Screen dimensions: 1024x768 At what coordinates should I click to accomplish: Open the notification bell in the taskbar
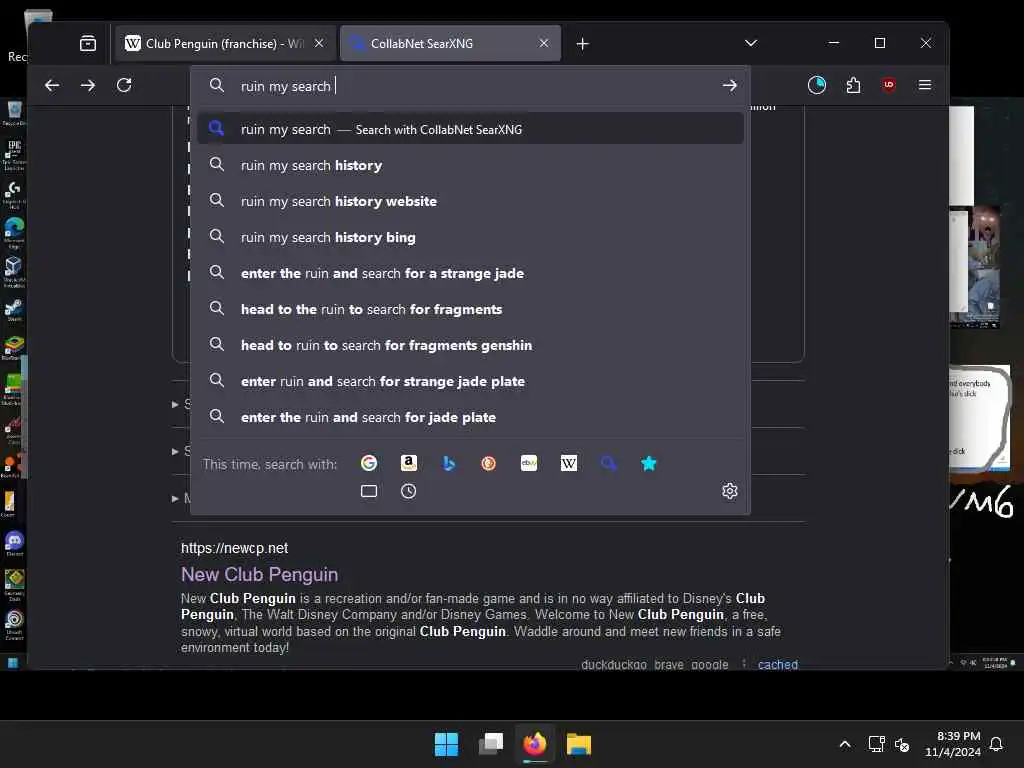coord(996,744)
